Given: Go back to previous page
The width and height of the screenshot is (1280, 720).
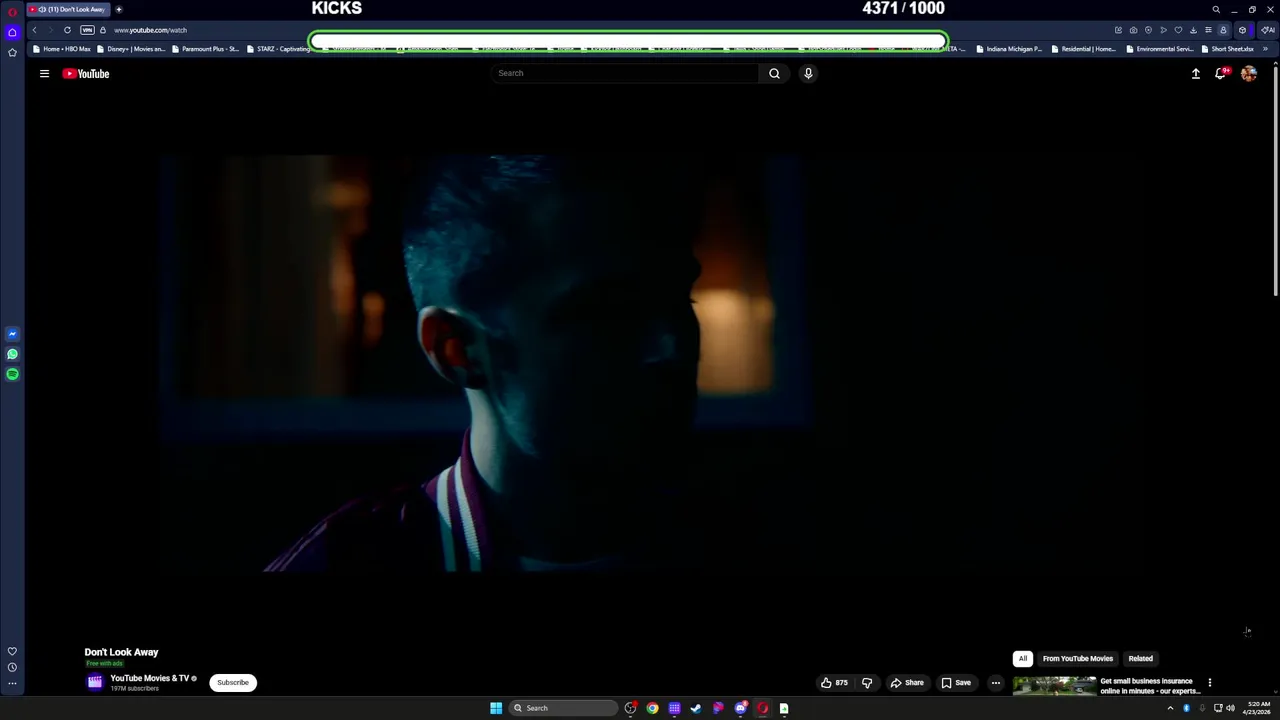Looking at the screenshot, I should click(x=34, y=30).
